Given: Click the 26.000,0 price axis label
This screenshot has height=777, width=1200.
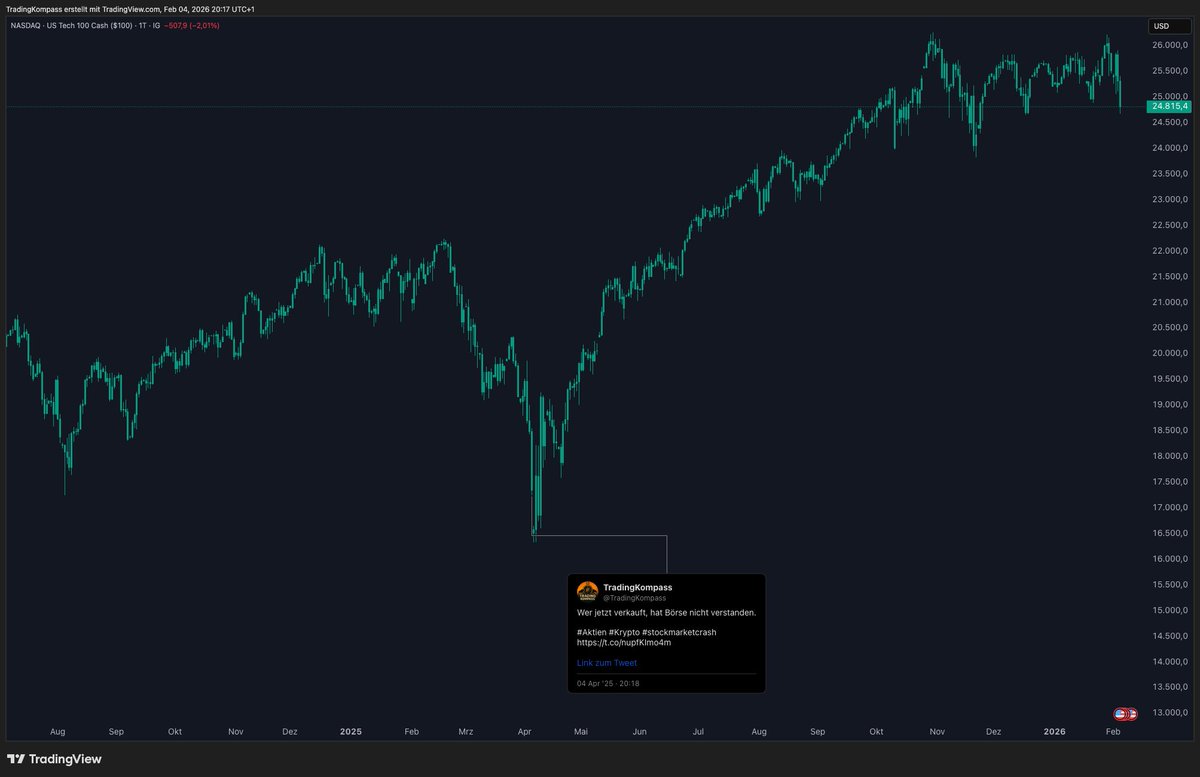Looking at the screenshot, I should [1170, 45].
